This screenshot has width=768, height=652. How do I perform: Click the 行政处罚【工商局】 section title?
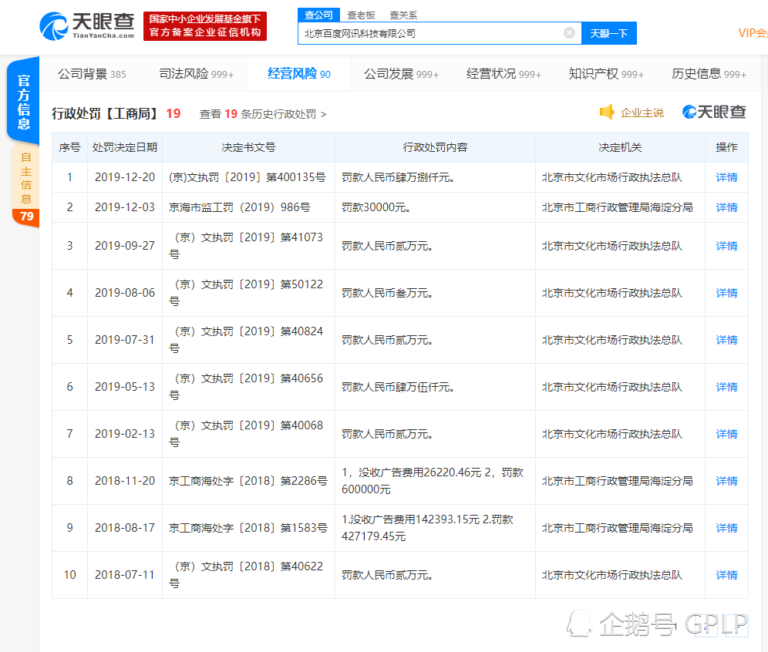click(106, 114)
